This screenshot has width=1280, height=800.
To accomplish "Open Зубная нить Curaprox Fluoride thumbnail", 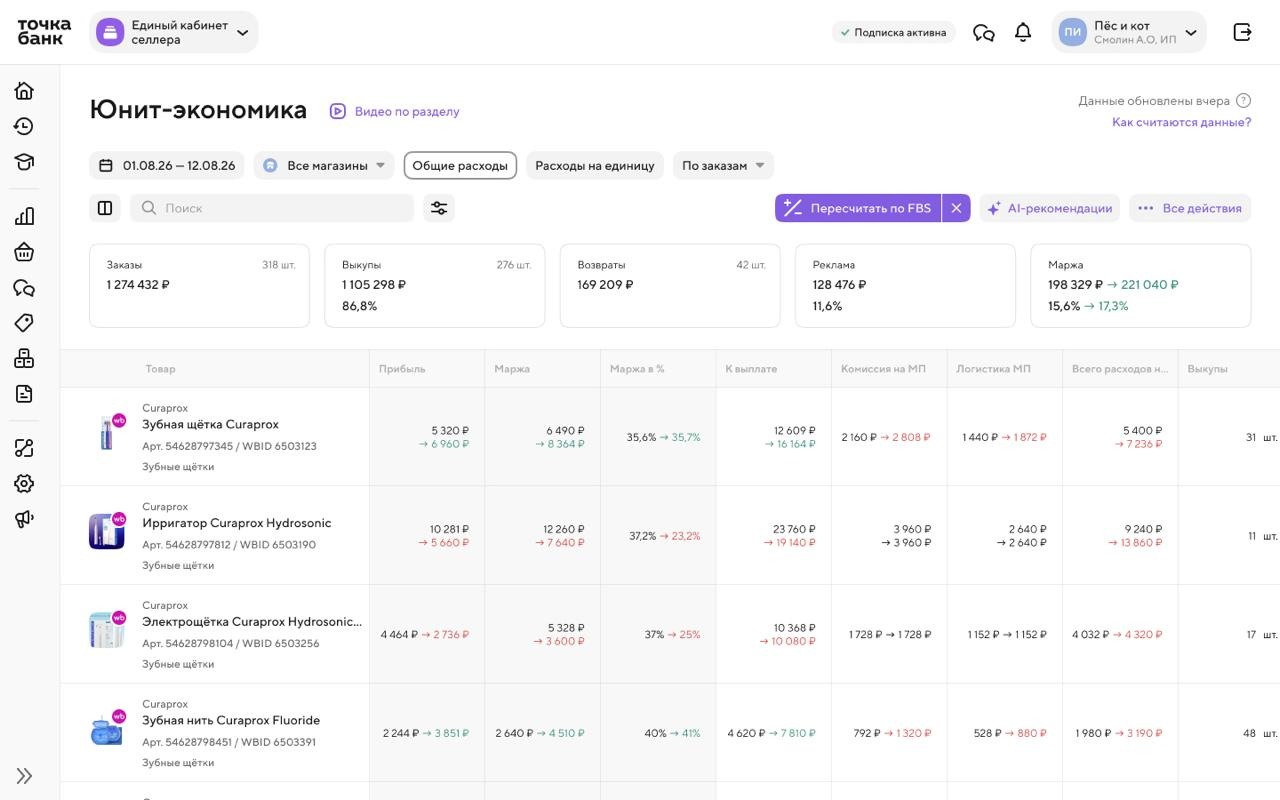I will 107,730.
